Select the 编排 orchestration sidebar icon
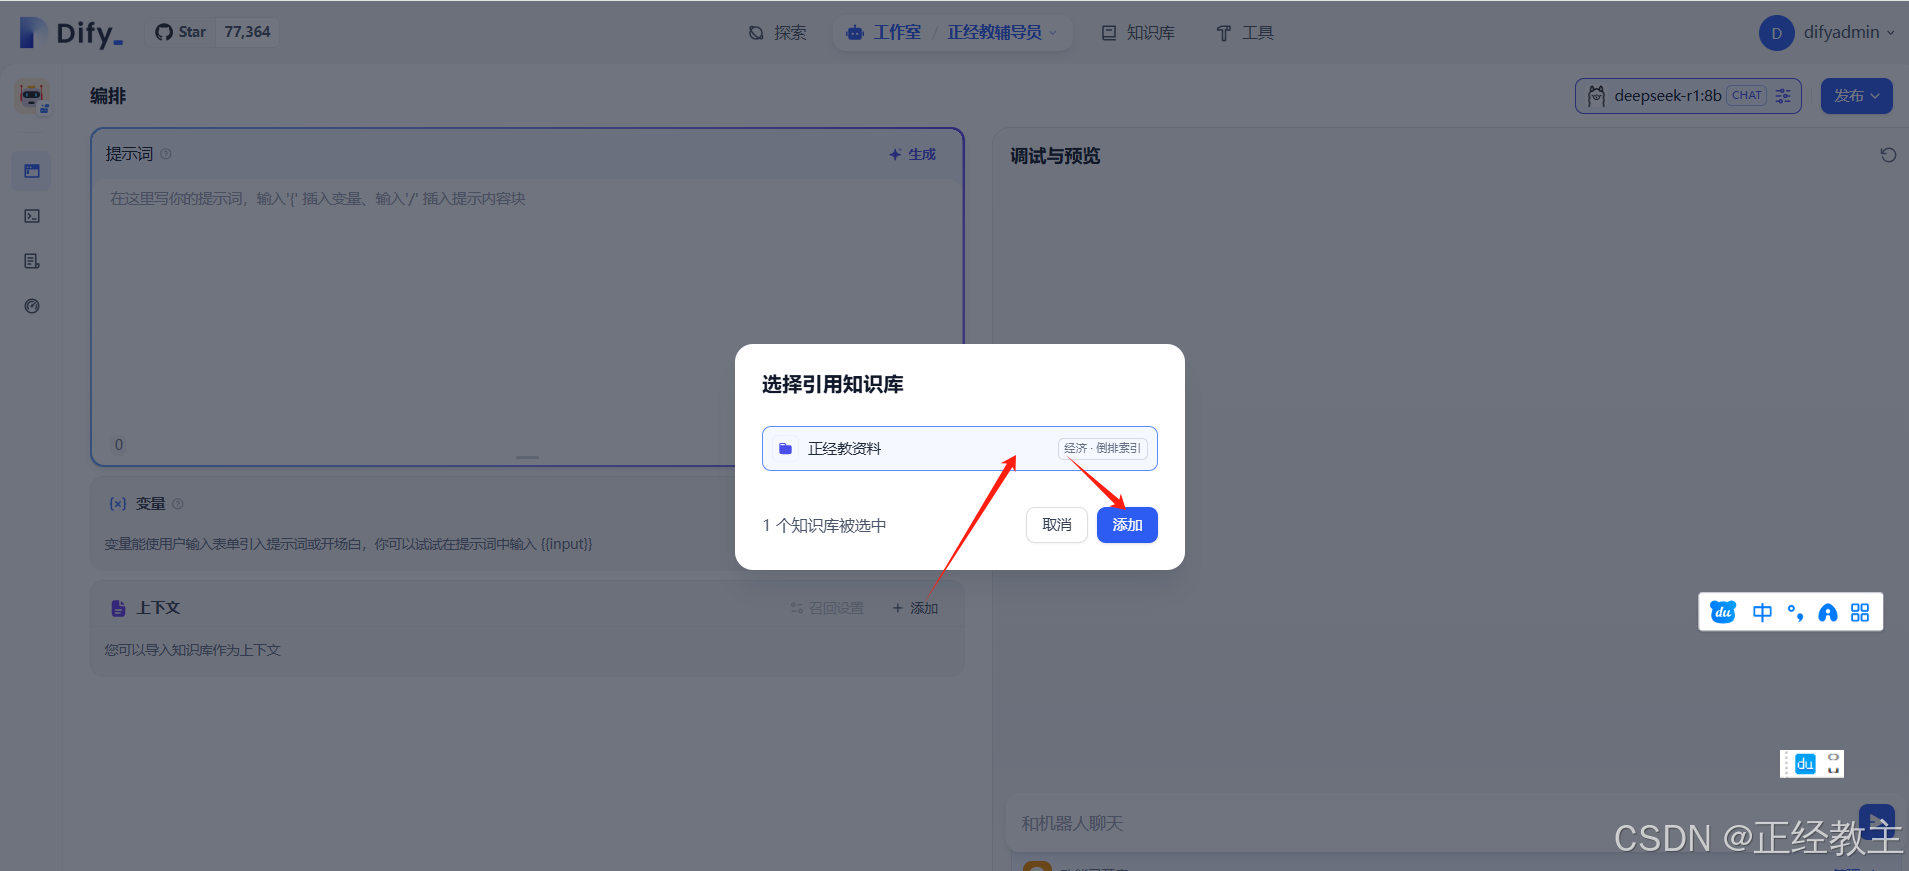Image resolution: width=1909 pixels, height=871 pixels. pyautogui.click(x=32, y=171)
